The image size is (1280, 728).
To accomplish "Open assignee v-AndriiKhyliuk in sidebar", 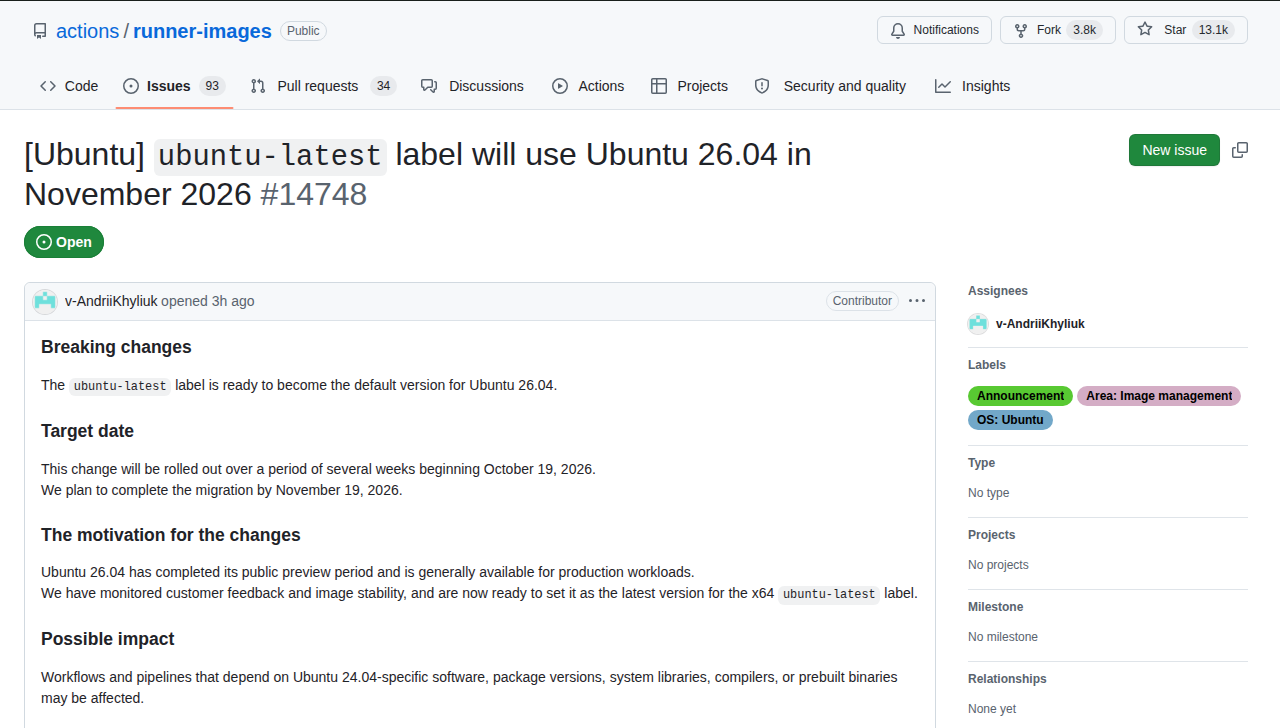I will 1040,324.
